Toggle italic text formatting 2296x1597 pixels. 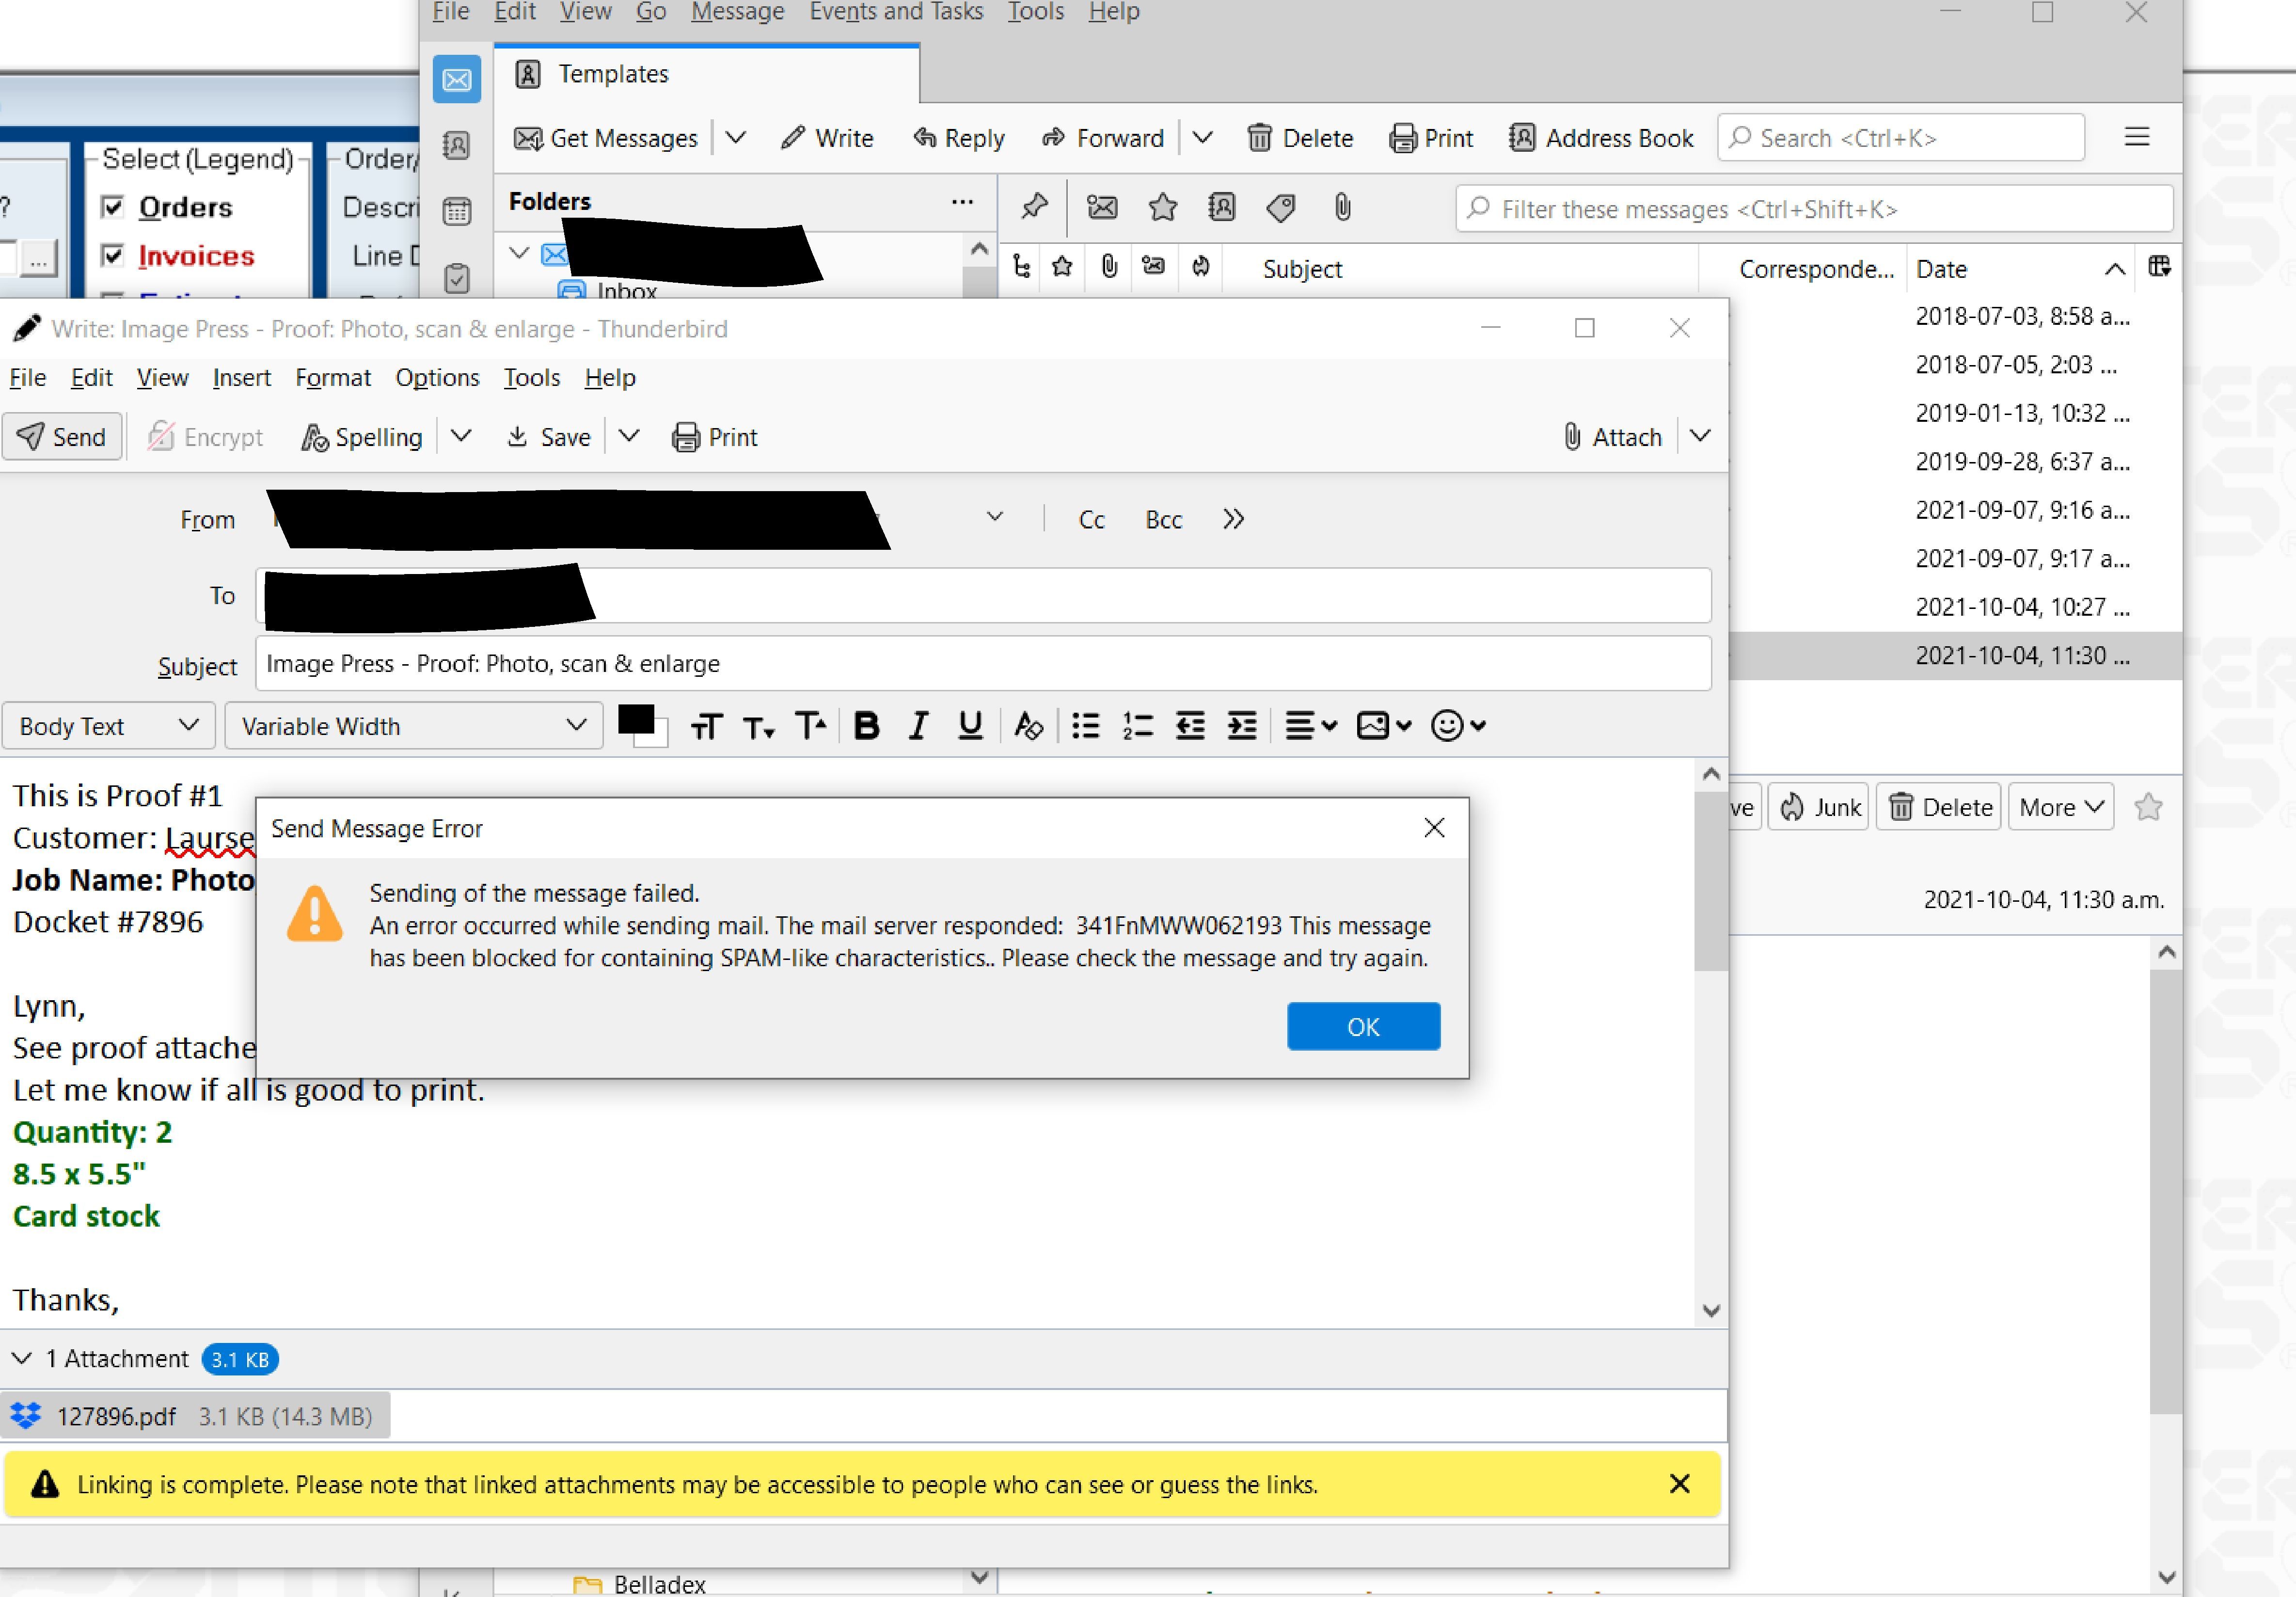918,726
